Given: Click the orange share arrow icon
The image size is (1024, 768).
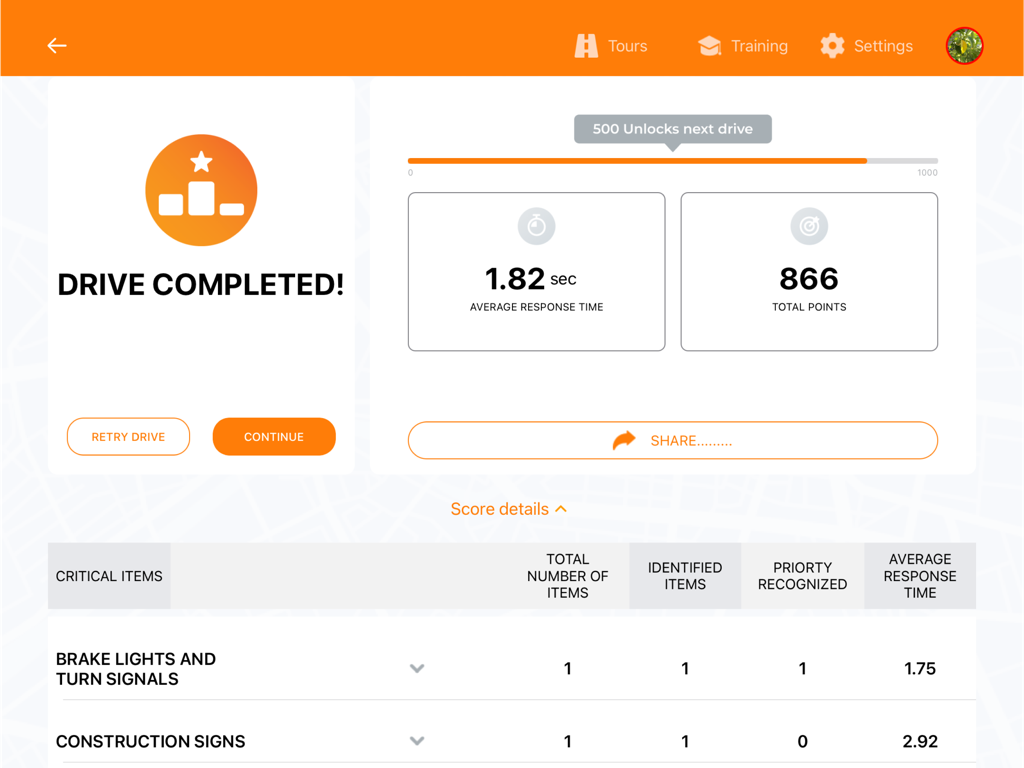Looking at the screenshot, I should (x=624, y=440).
